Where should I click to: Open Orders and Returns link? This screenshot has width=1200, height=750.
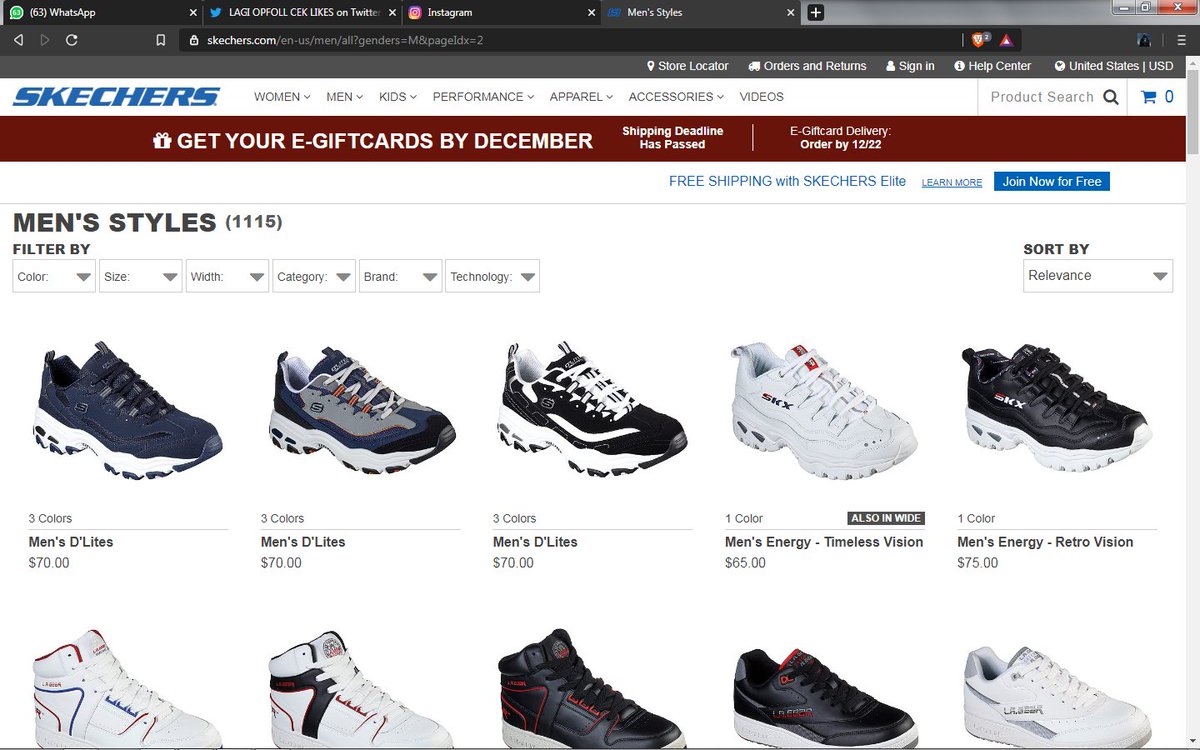807,66
